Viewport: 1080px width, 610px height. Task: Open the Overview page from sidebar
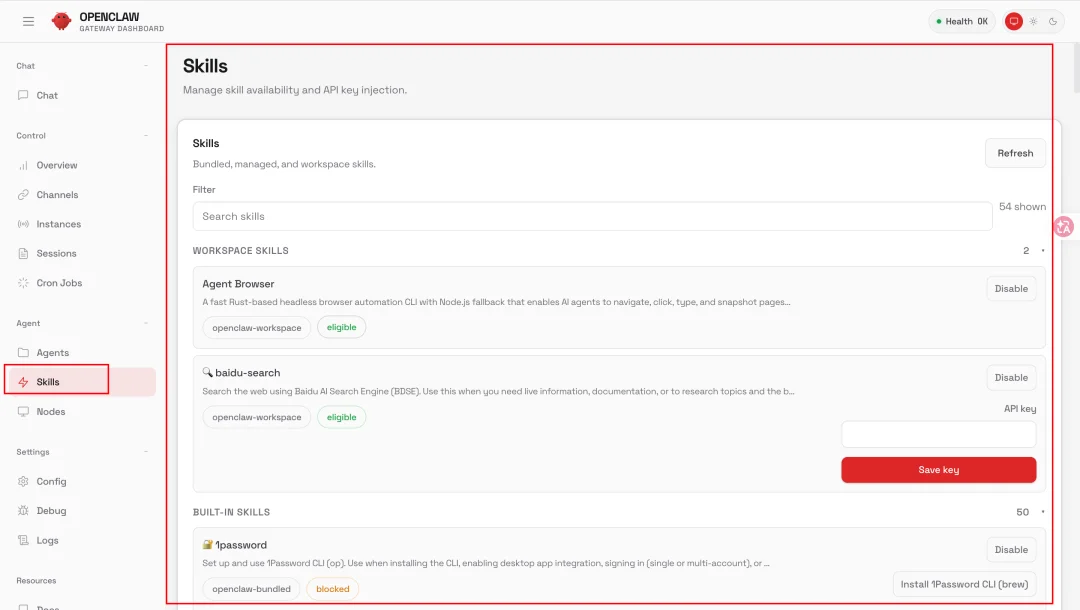(56, 165)
